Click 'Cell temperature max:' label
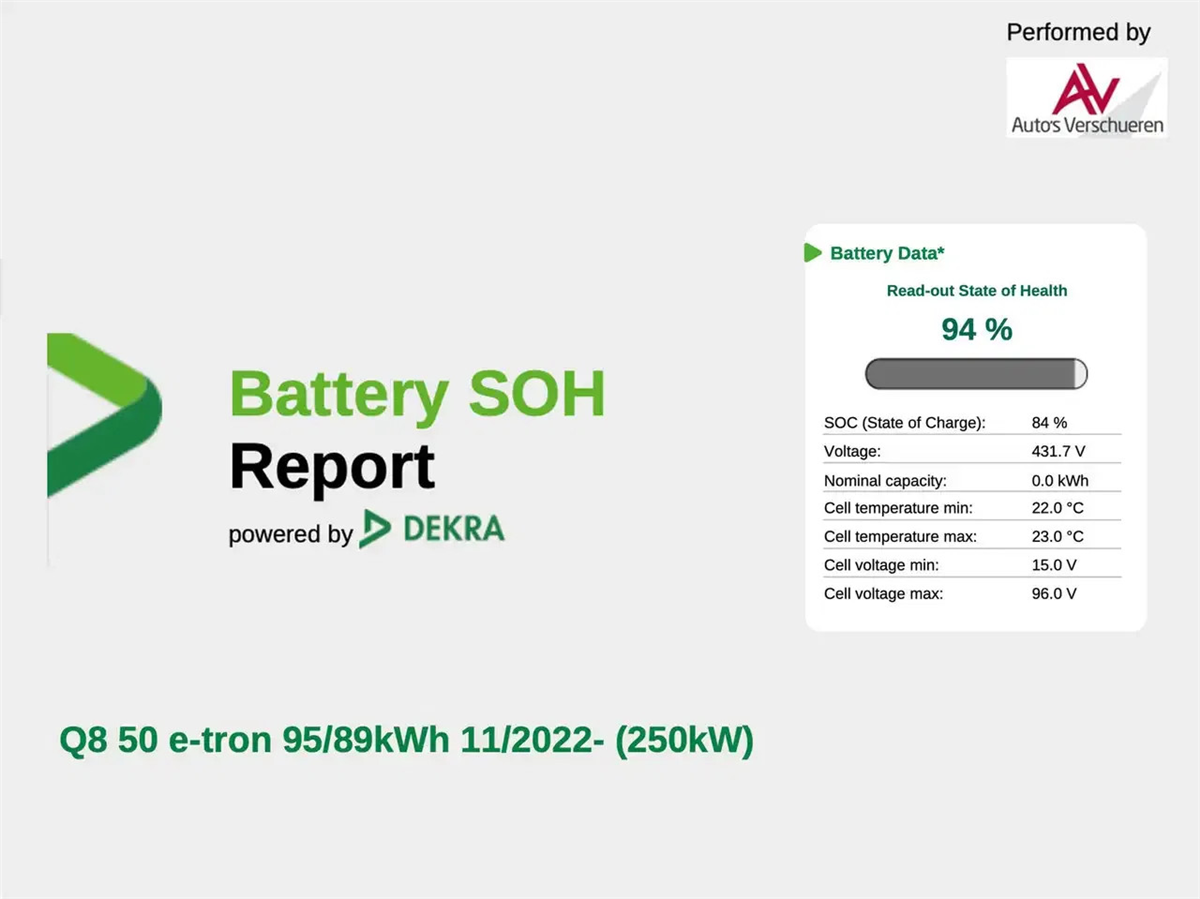This screenshot has height=899, width=1200. click(x=900, y=537)
